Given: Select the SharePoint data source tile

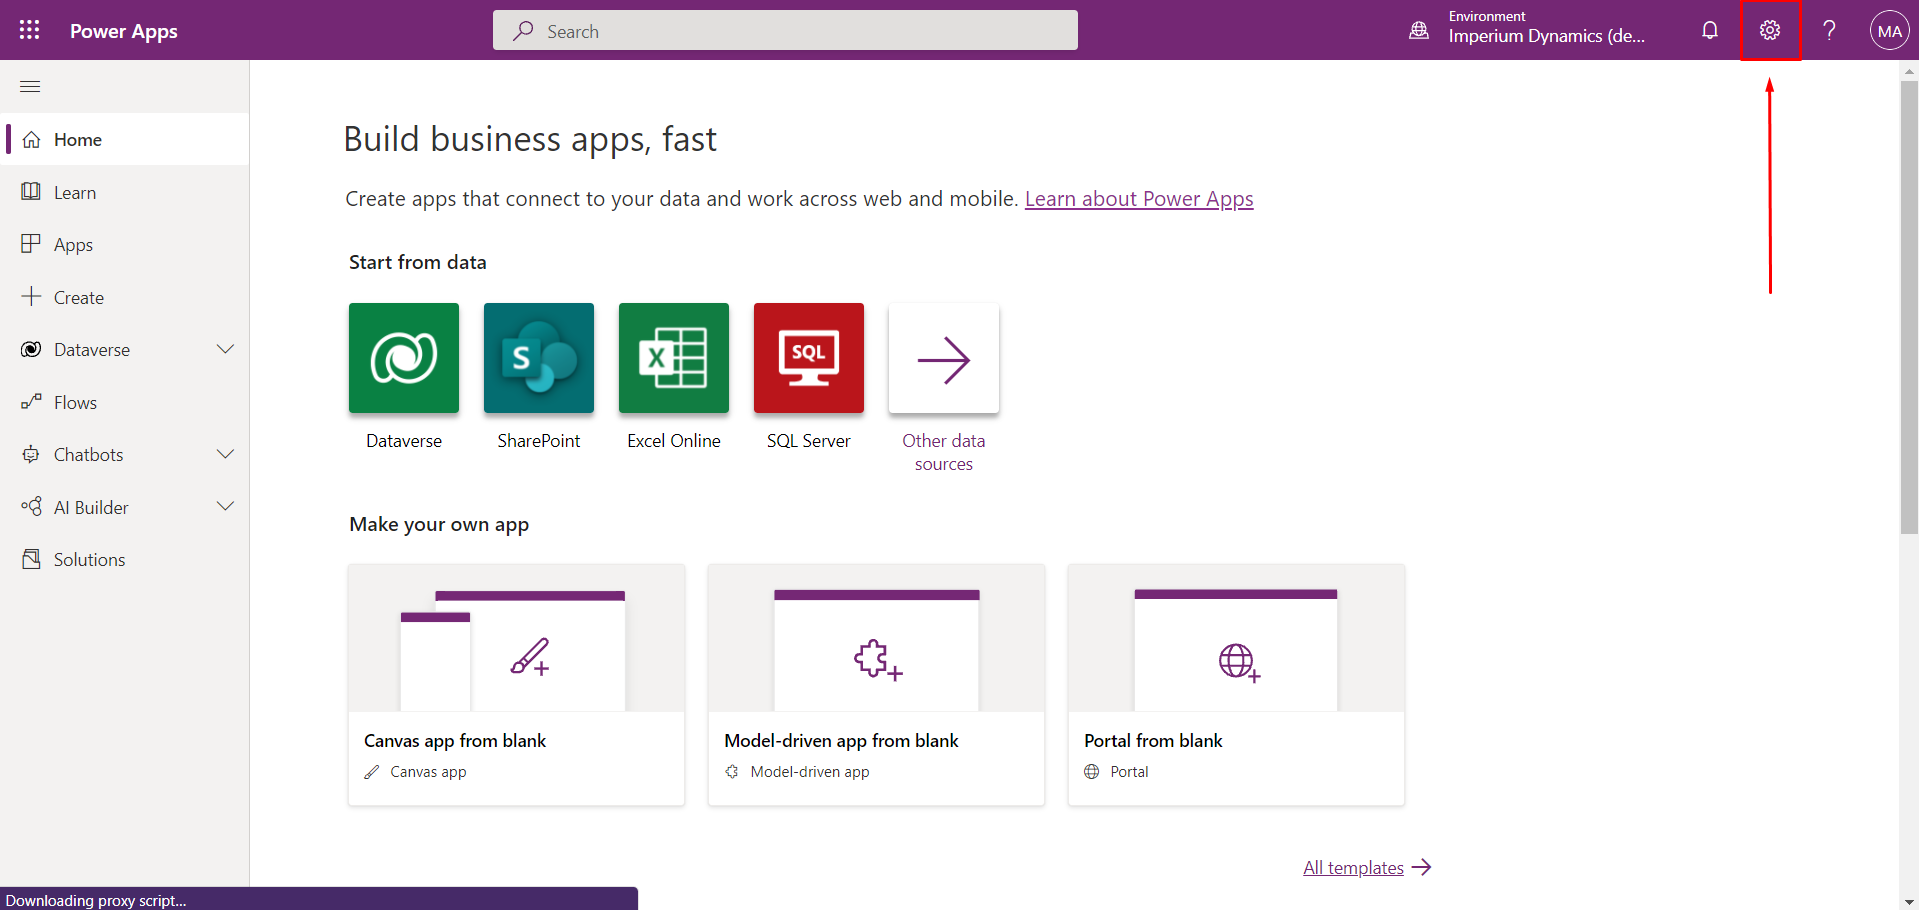Looking at the screenshot, I should (x=538, y=358).
